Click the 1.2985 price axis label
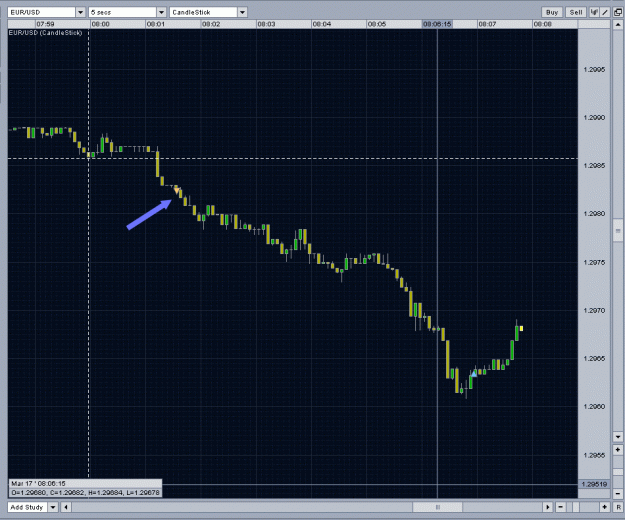Image resolution: width=625 pixels, height=520 pixels. coord(594,166)
